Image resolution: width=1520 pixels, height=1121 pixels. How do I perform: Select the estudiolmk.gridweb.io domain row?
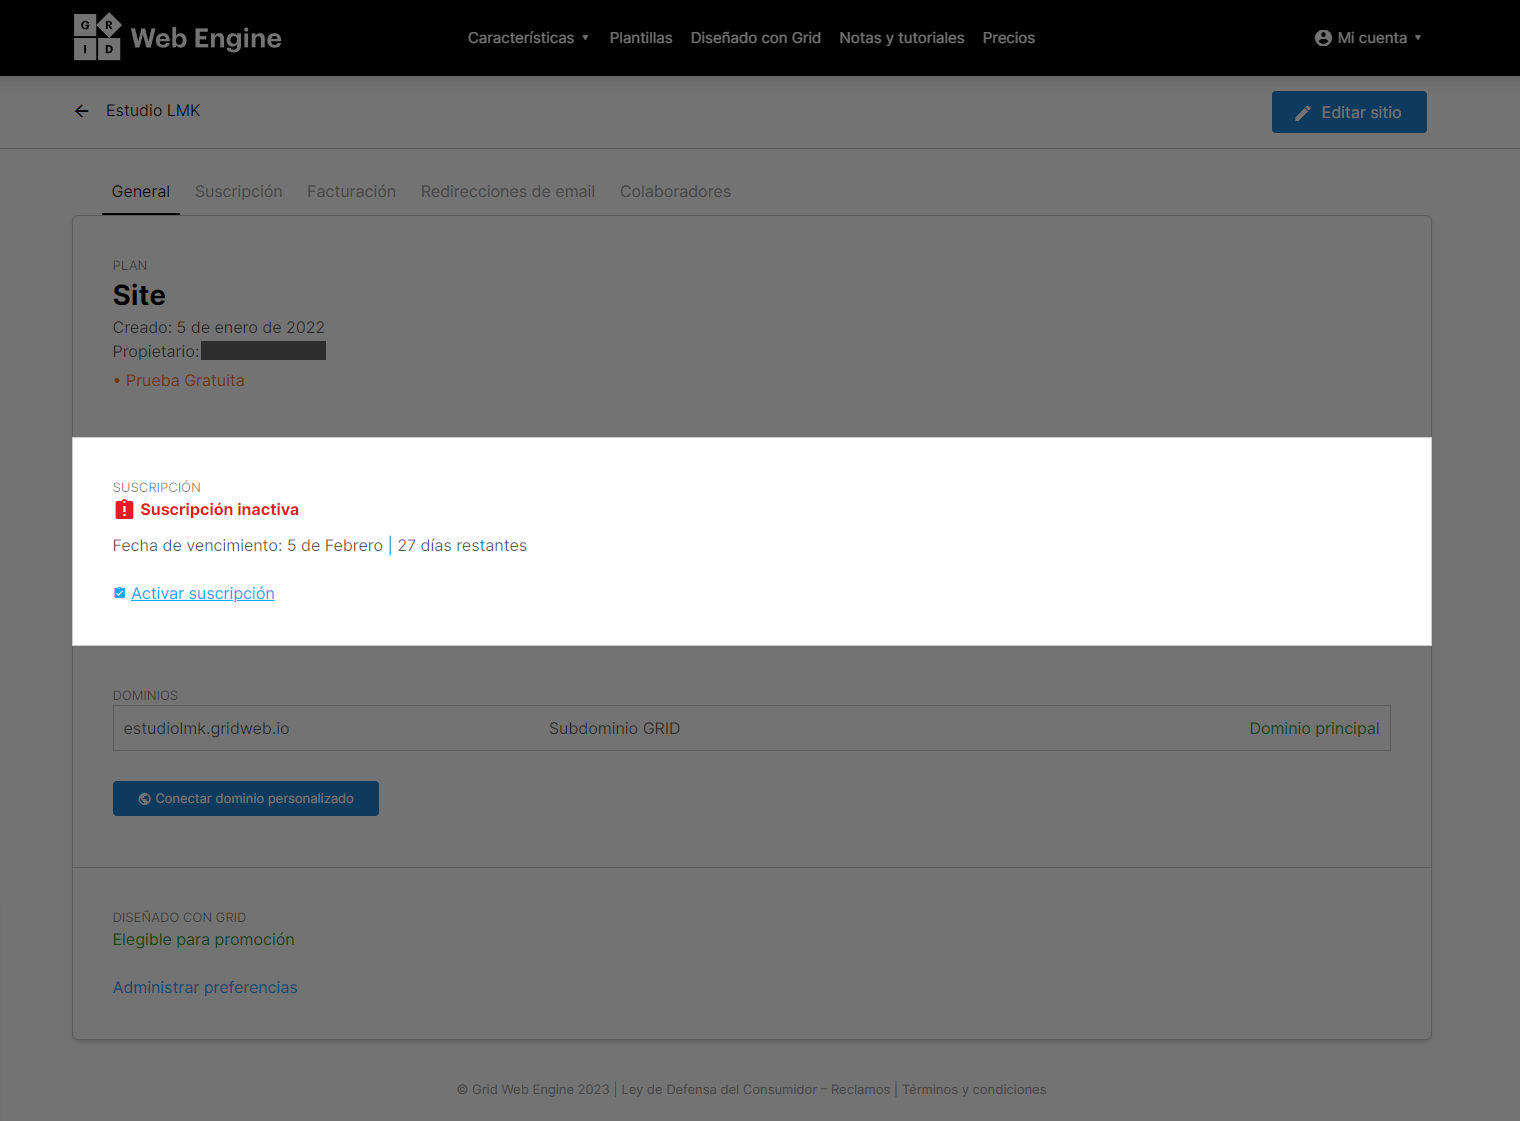[752, 728]
